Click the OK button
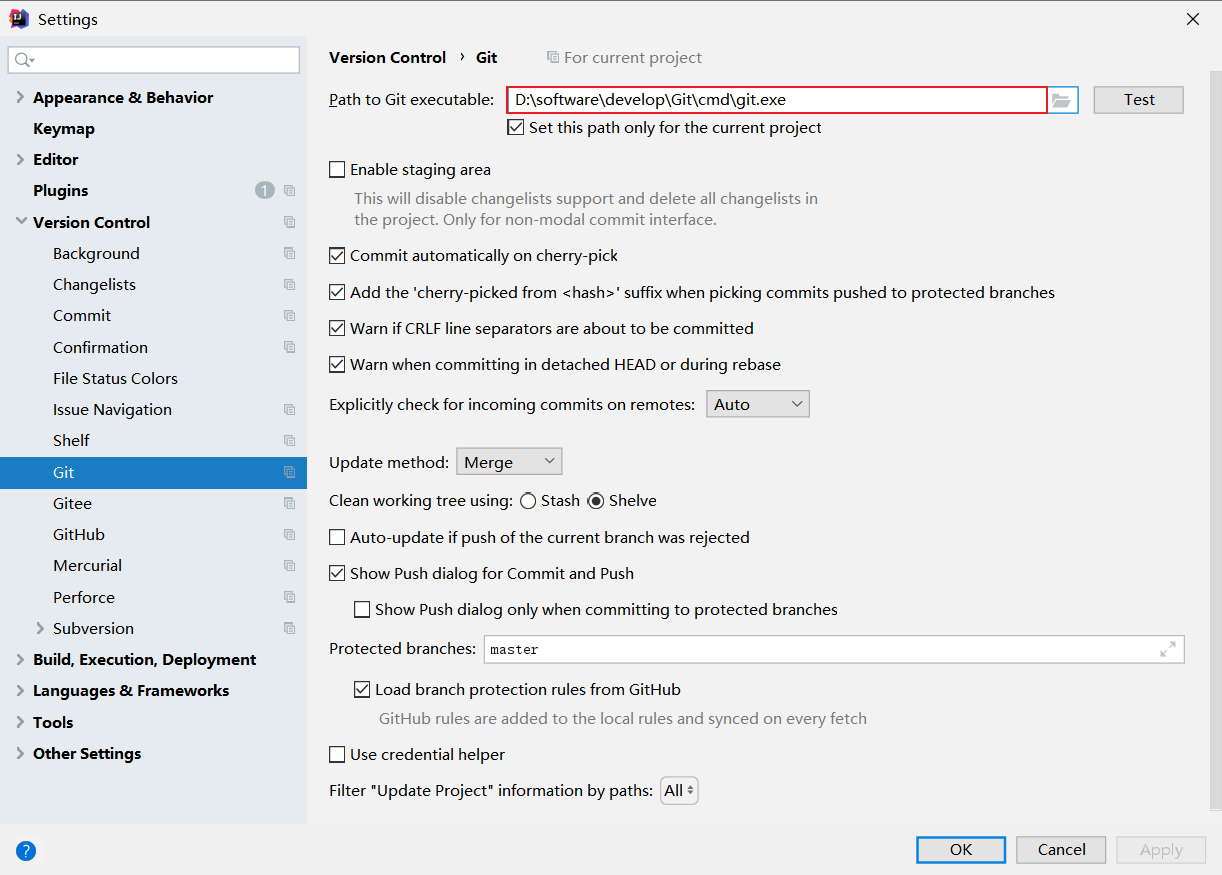The height and width of the screenshot is (875, 1222). point(961,850)
